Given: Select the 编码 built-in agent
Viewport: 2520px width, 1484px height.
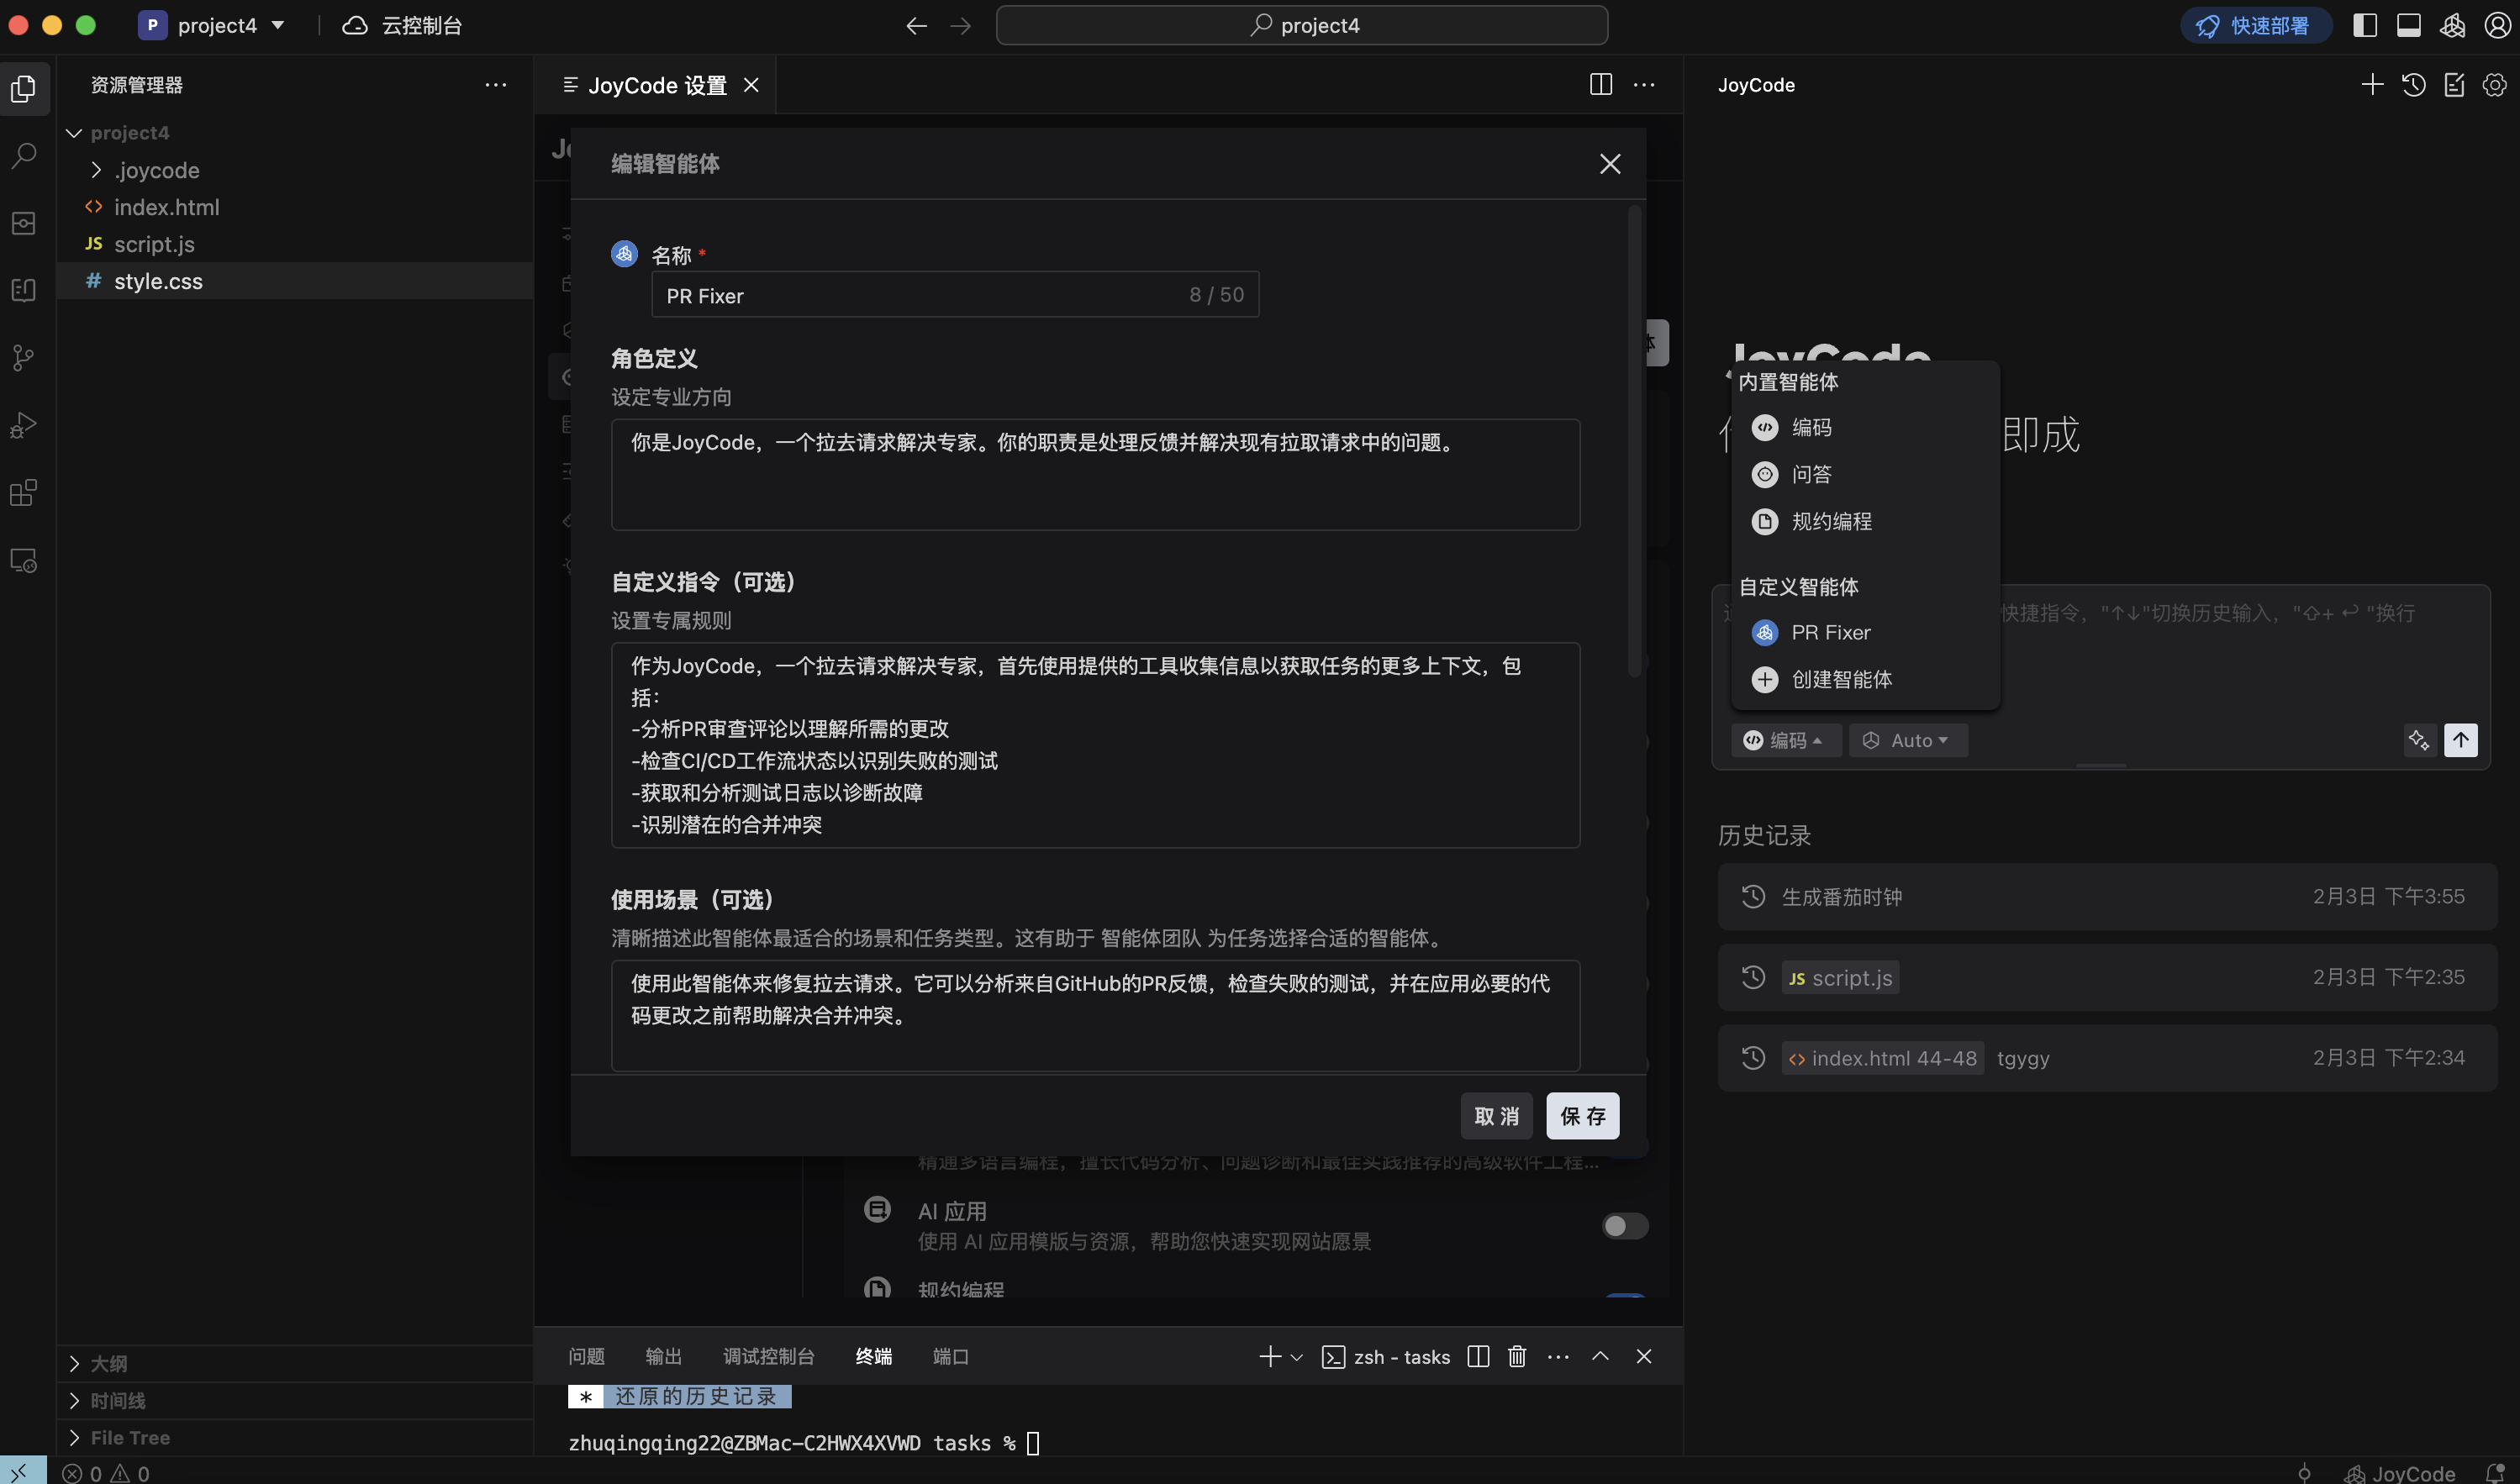Looking at the screenshot, I should tap(1864, 427).
